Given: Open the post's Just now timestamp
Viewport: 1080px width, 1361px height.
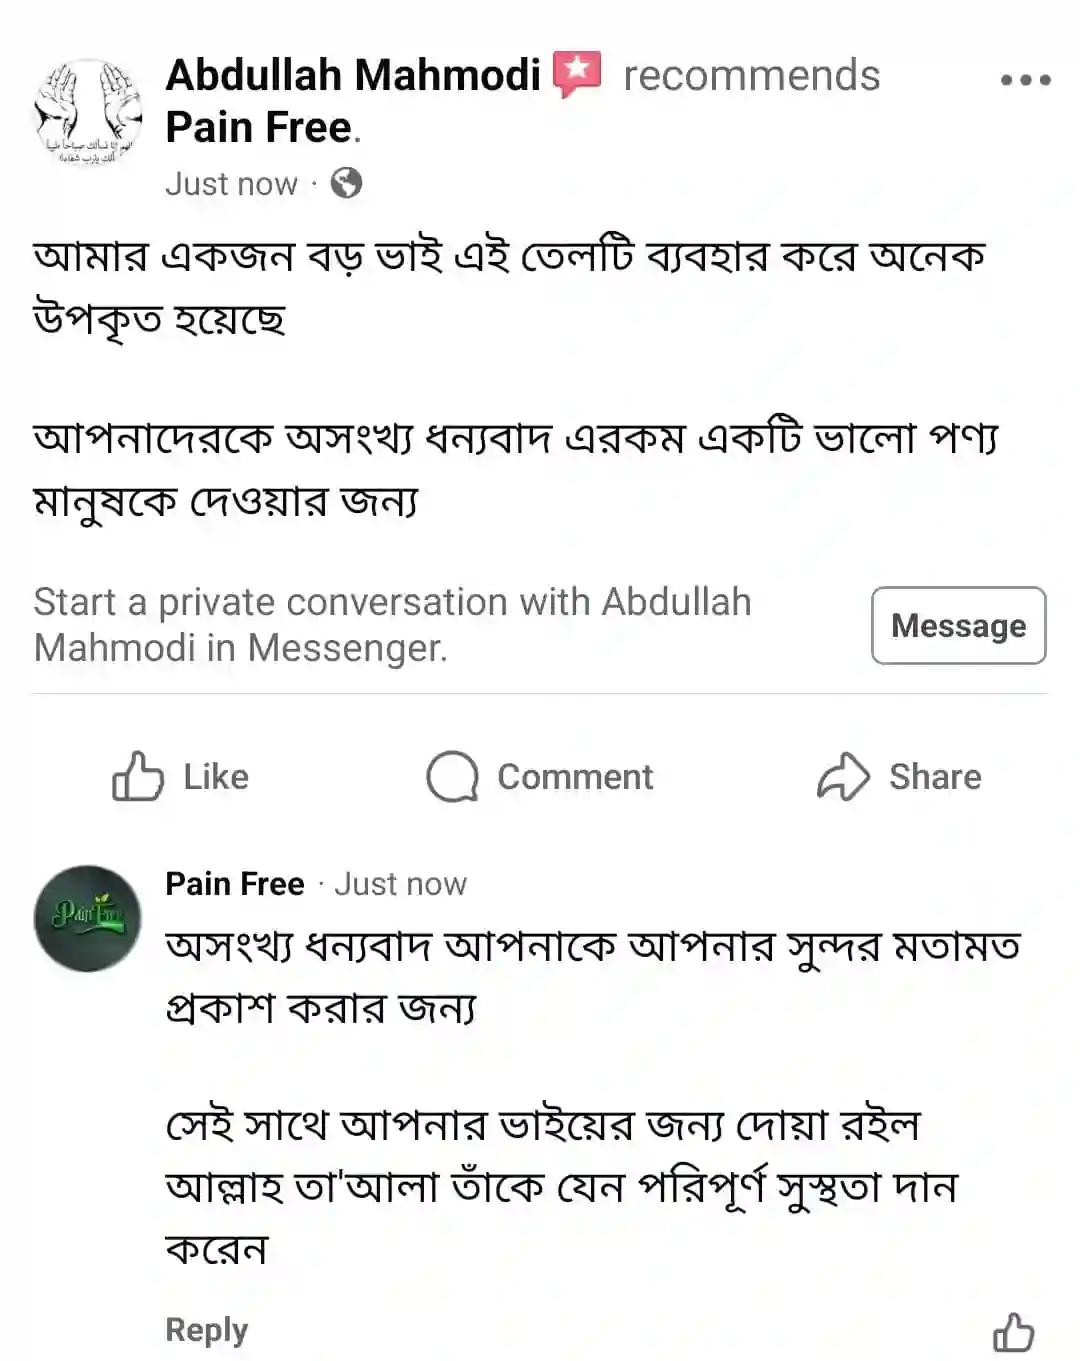Looking at the screenshot, I should pyautogui.click(x=231, y=184).
